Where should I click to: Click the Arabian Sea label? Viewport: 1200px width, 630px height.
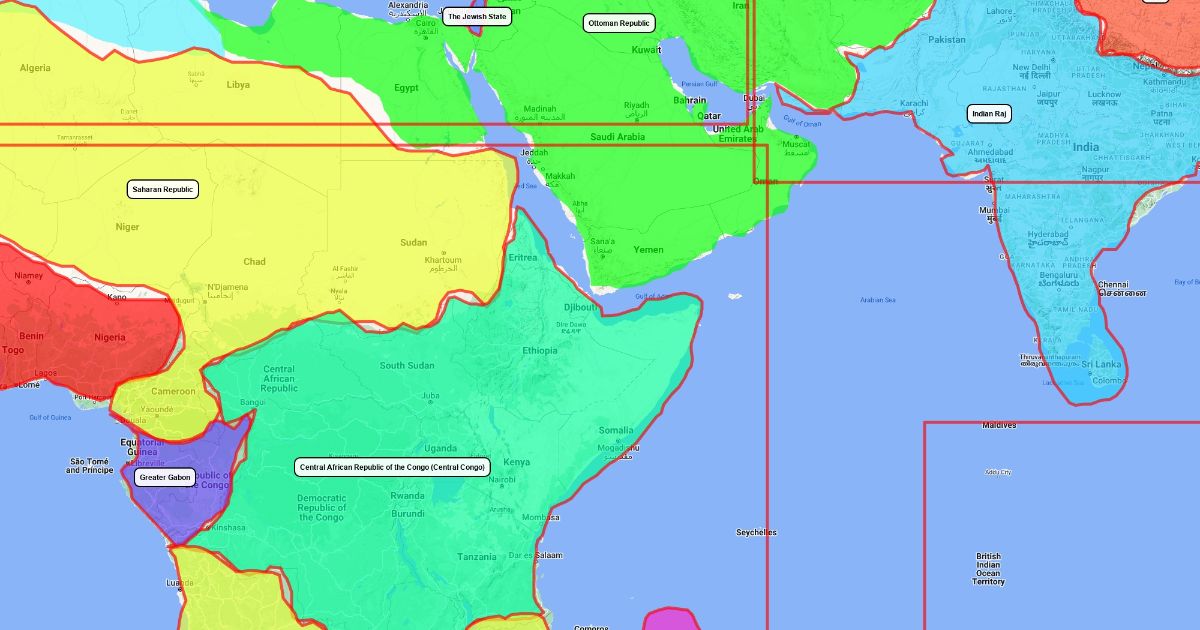pyautogui.click(x=878, y=300)
